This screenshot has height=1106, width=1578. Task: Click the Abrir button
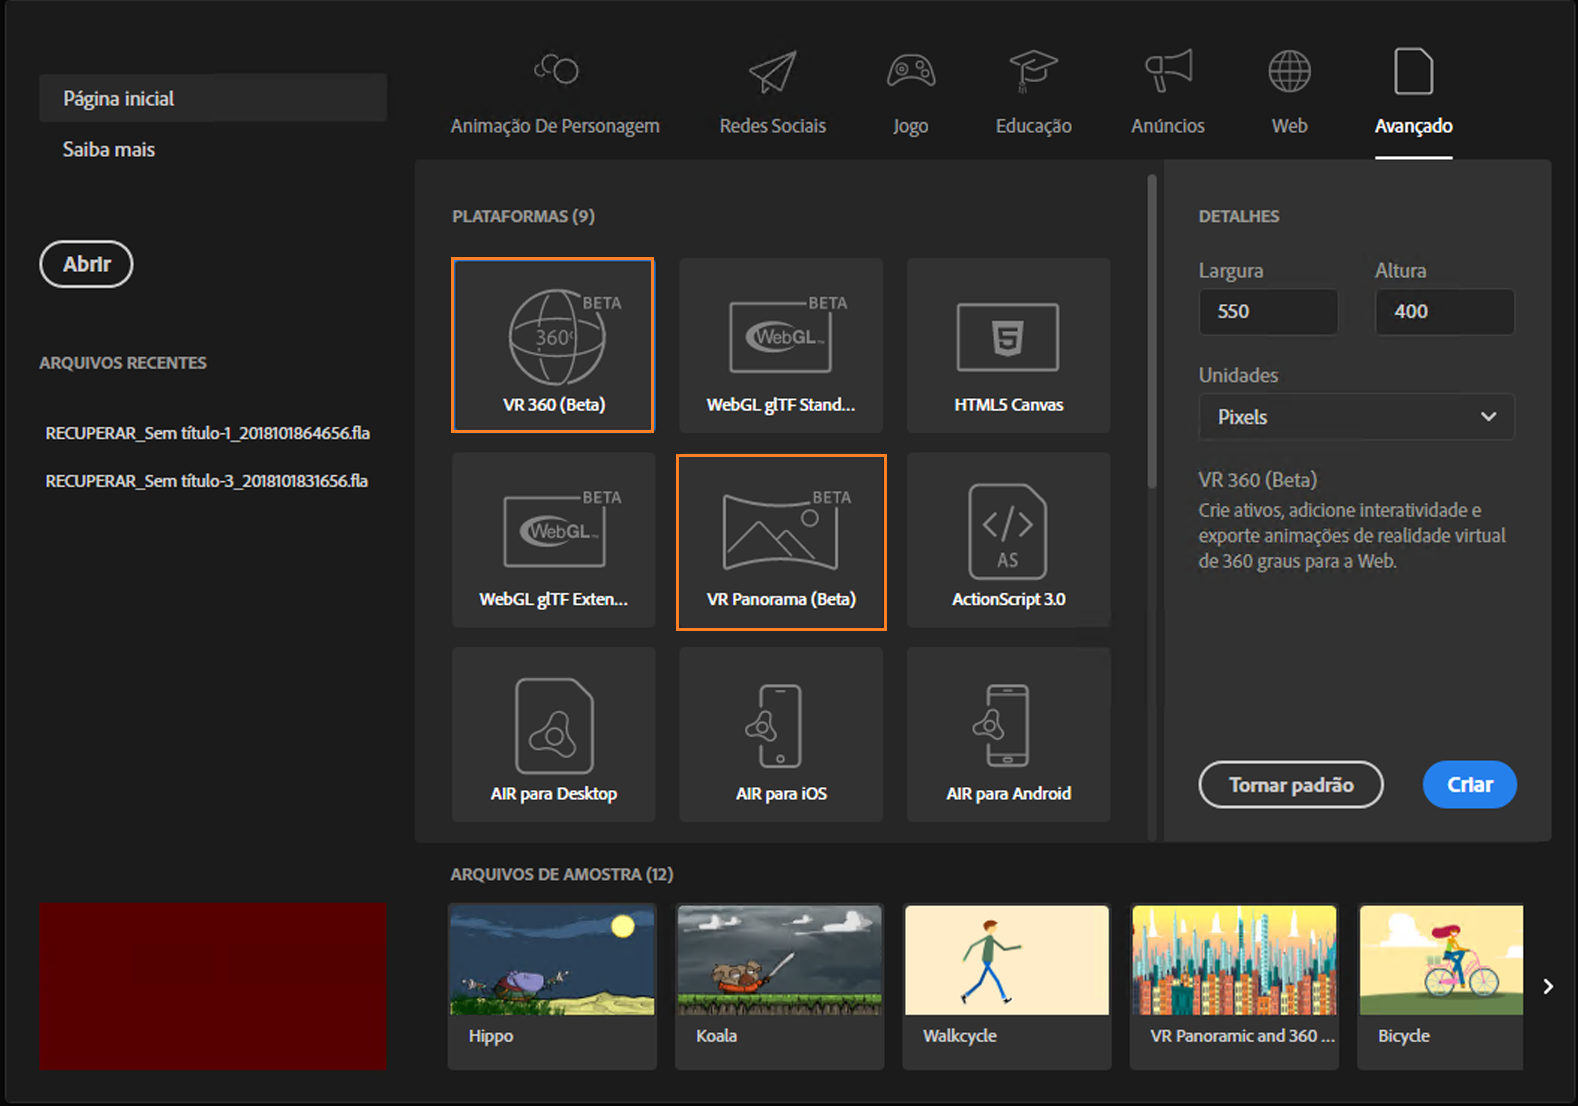[86, 264]
